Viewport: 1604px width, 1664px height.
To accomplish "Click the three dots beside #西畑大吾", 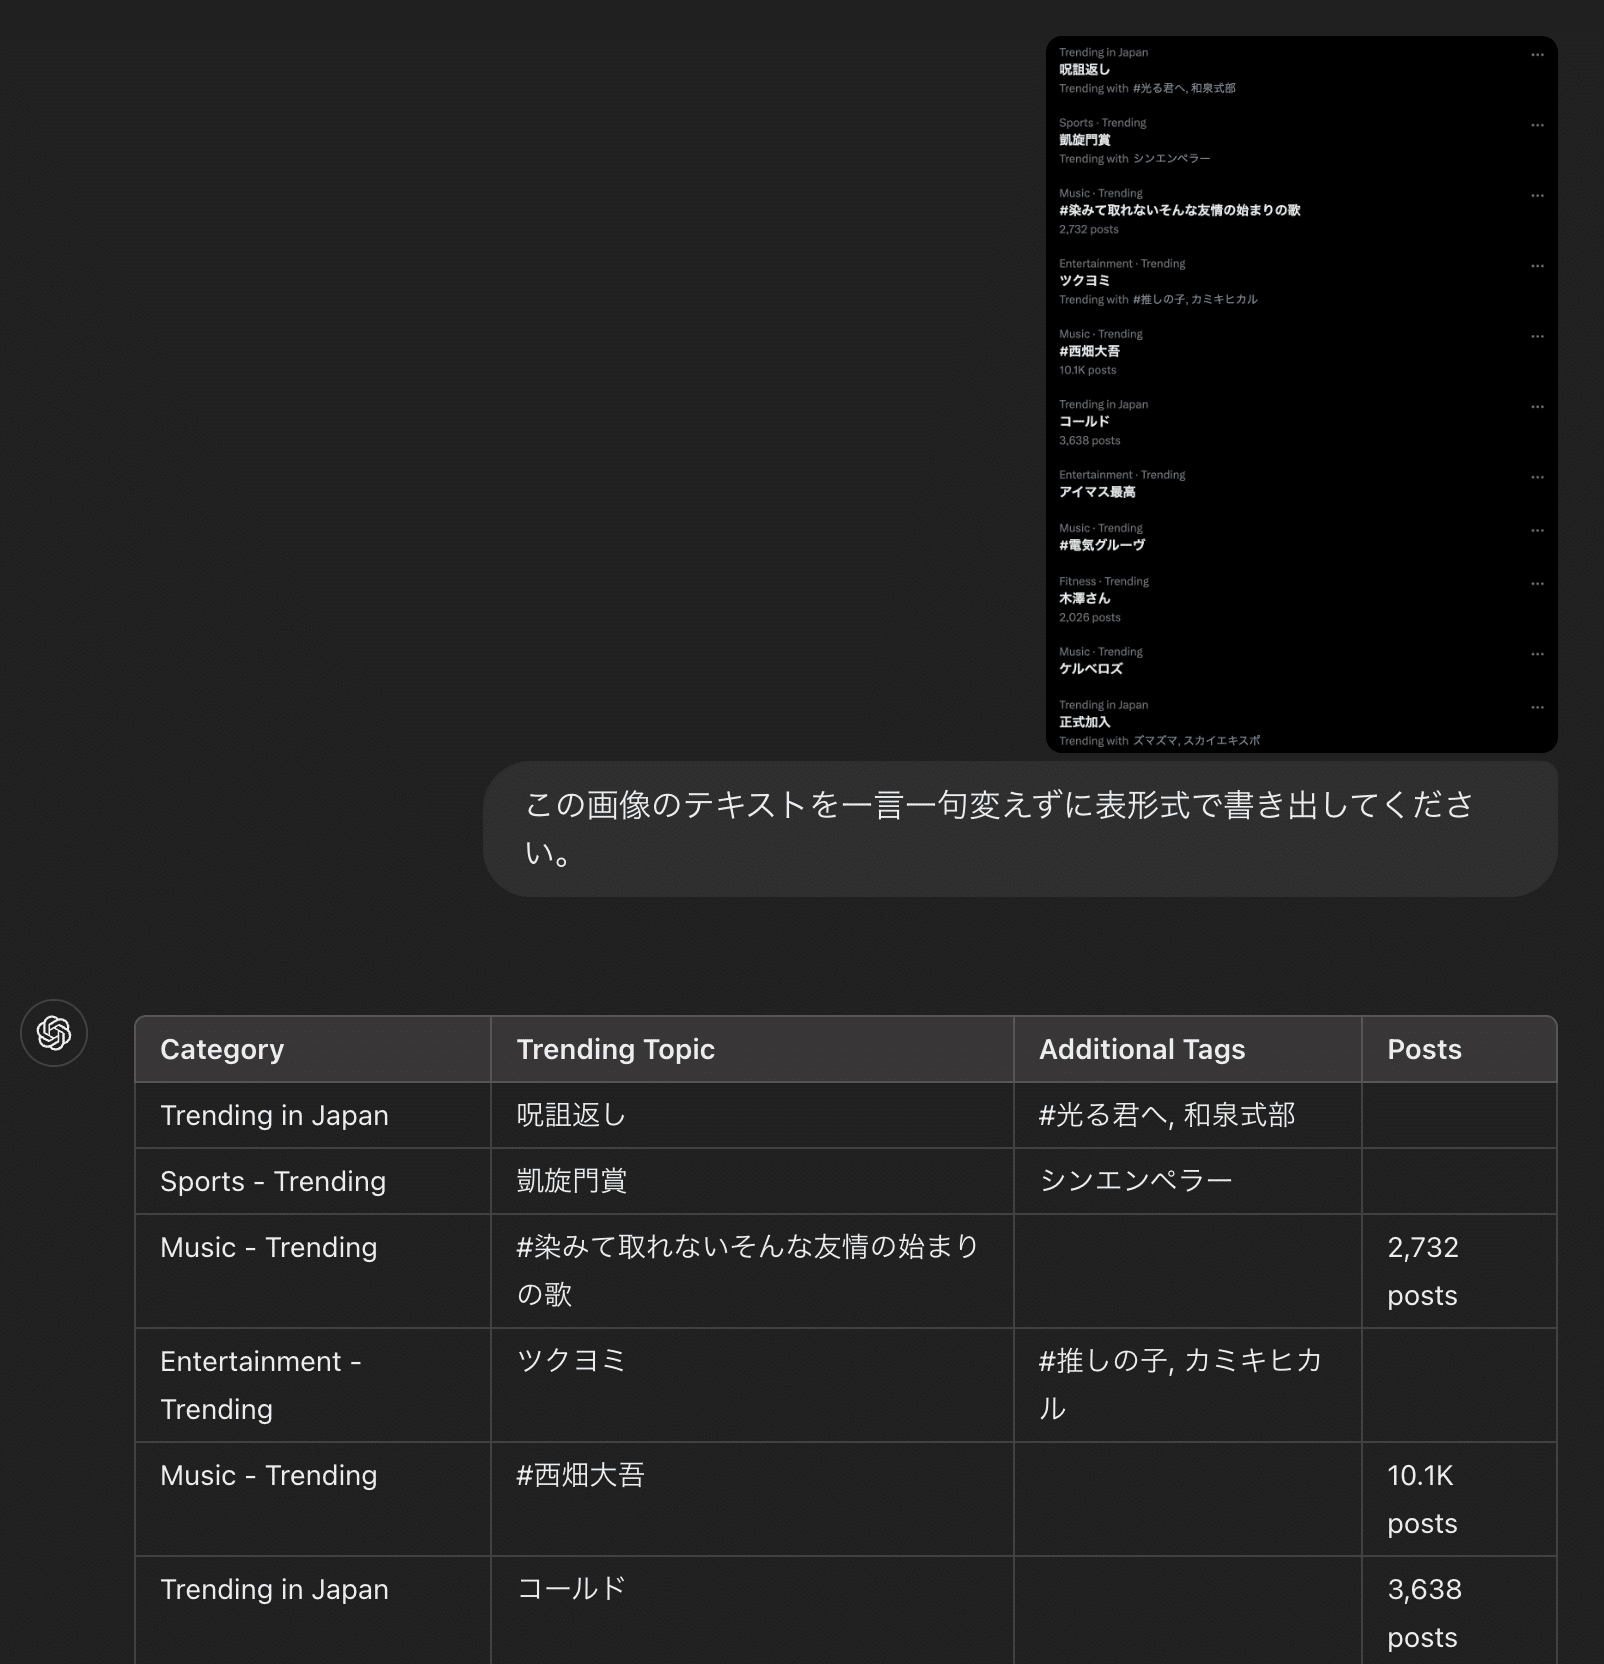I will [1537, 336].
